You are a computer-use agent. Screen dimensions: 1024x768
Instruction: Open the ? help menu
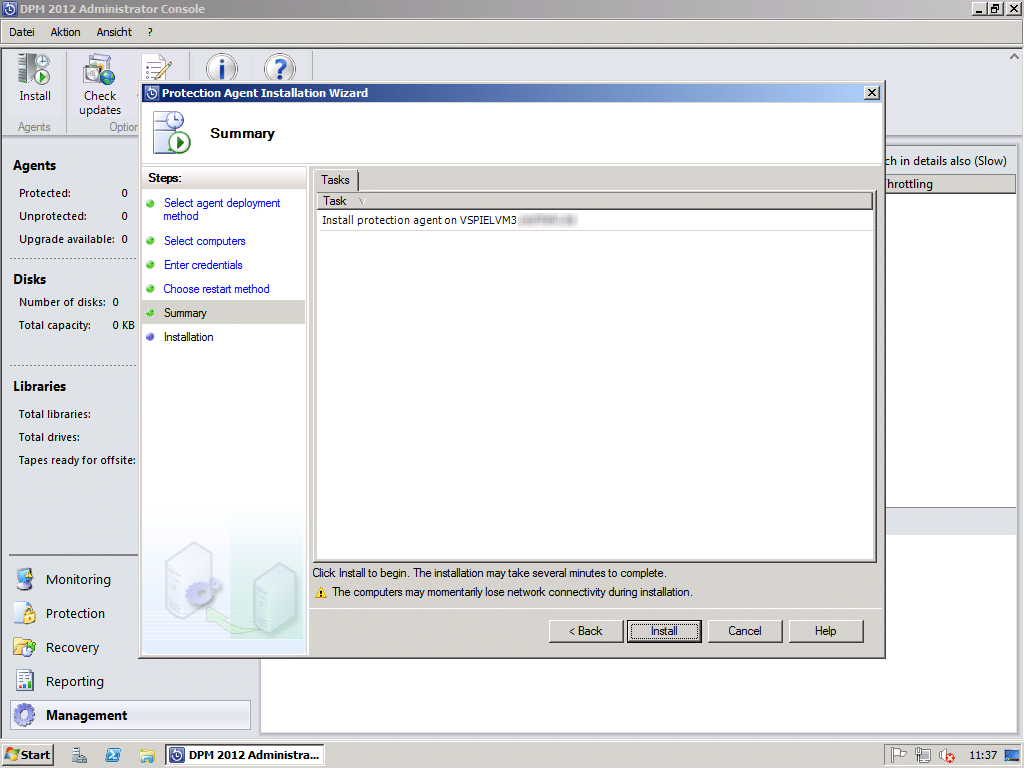150,32
